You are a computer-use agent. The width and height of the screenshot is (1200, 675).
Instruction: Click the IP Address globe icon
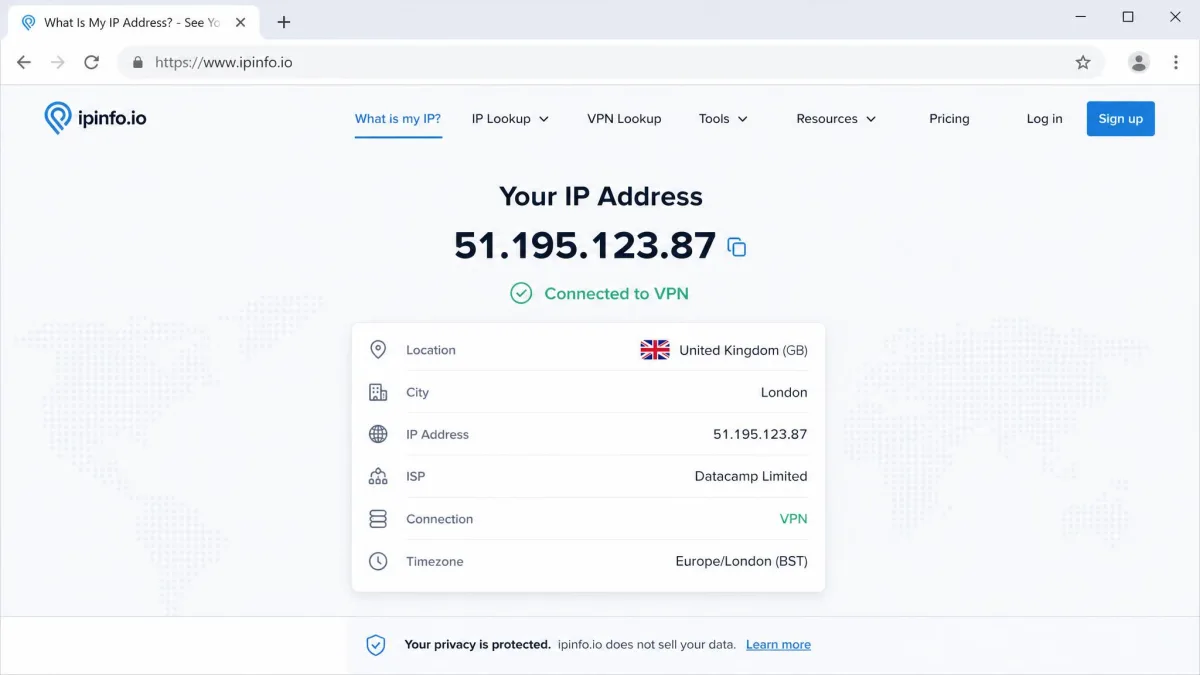pos(378,434)
